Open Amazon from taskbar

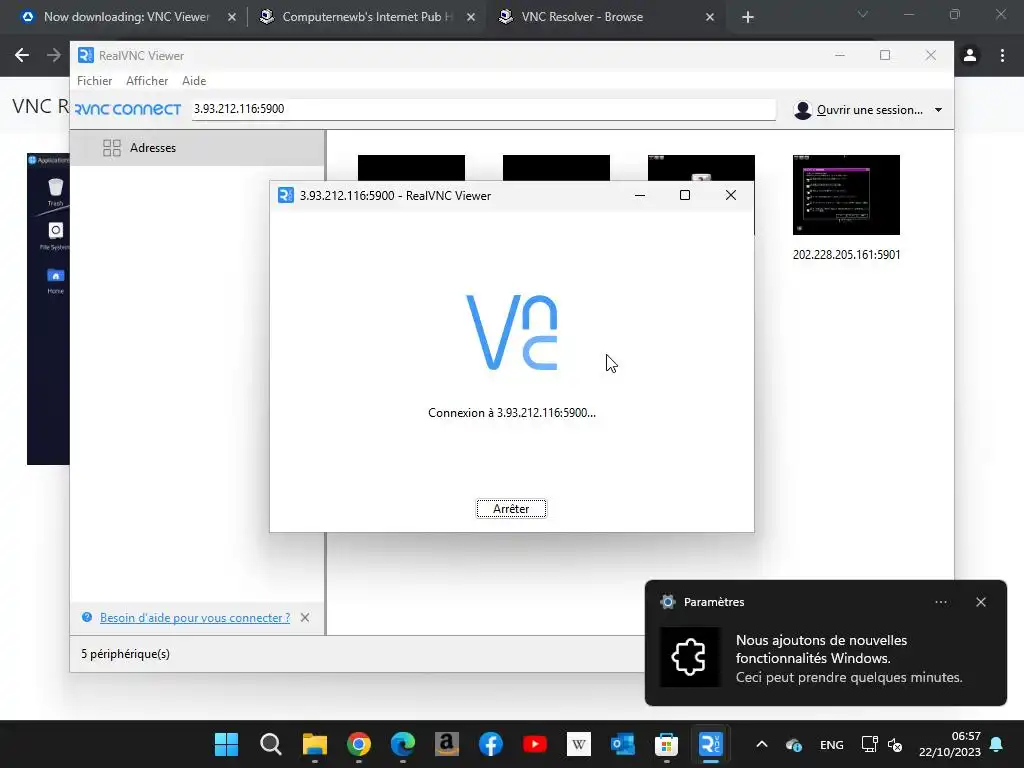click(x=447, y=744)
